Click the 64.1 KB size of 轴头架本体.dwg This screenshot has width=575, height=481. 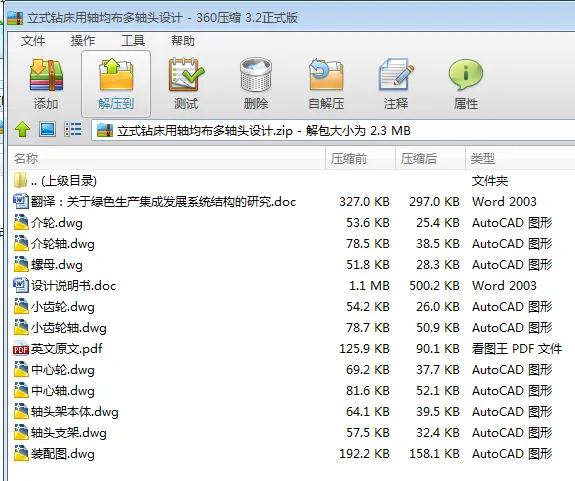368,412
